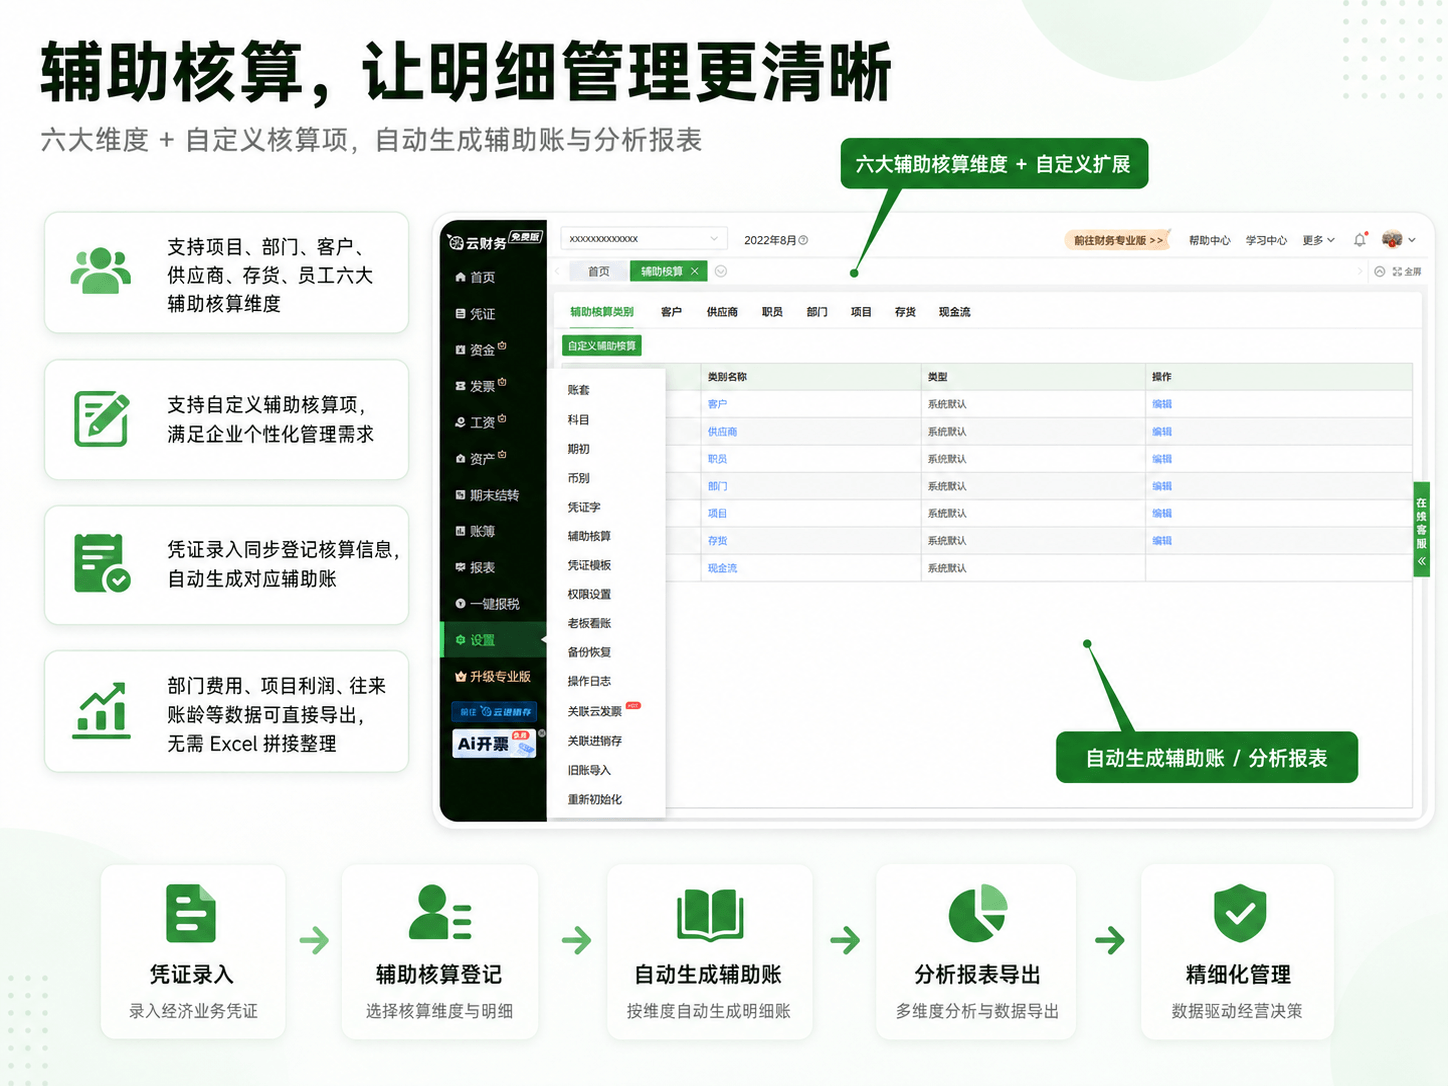
Task: Open 期末结转 in the sidebar
Action: pyautogui.click(x=487, y=495)
